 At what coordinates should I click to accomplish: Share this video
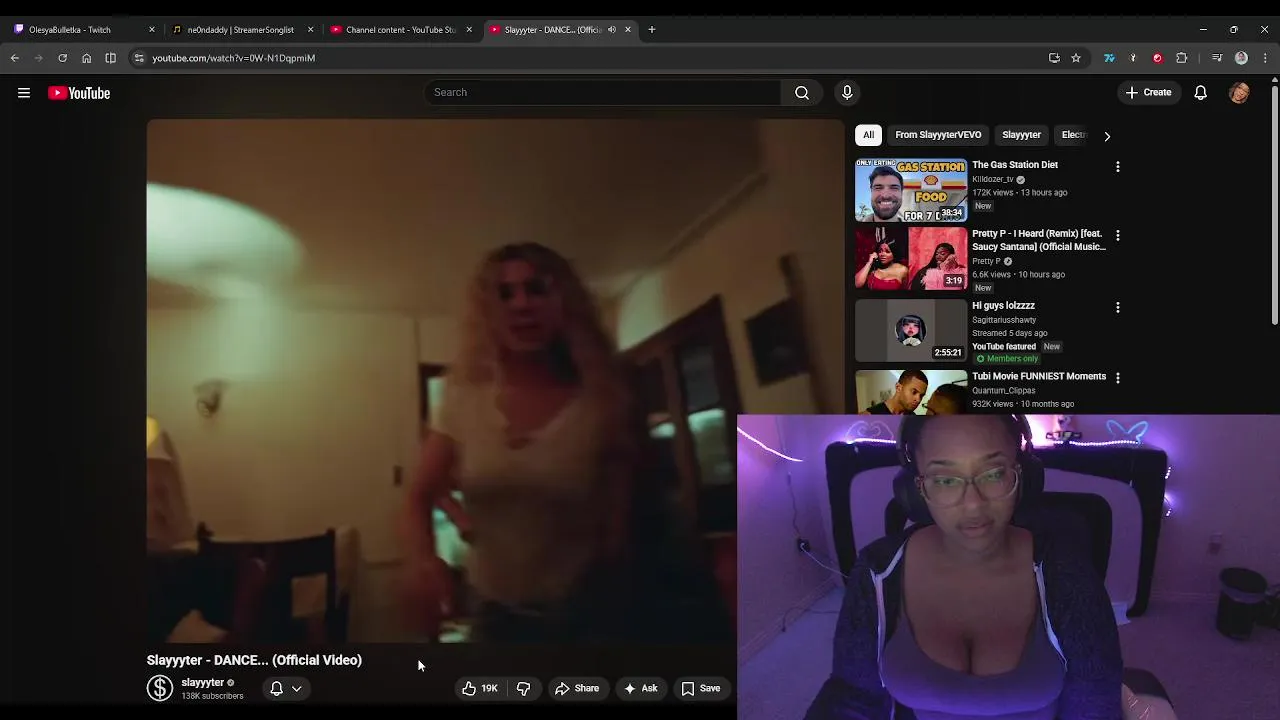click(x=577, y=688)
